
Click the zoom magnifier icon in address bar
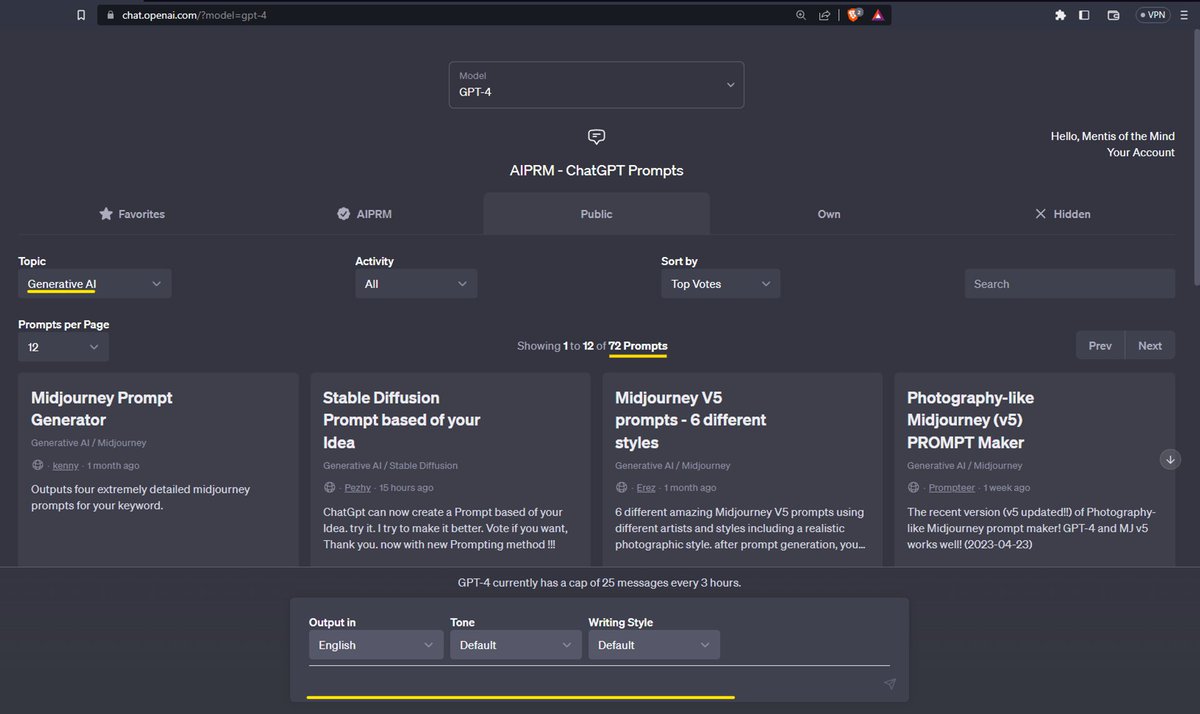(801, 15)
